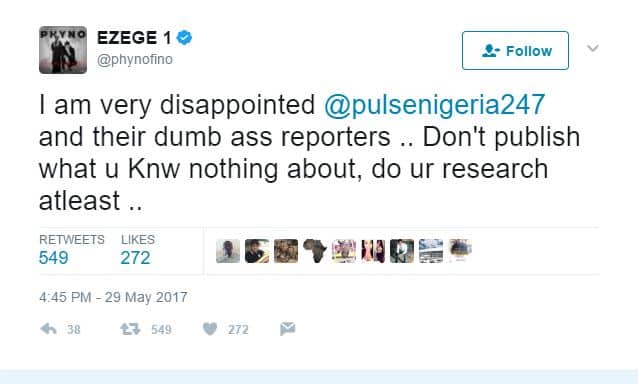Click the Africa map liker avatar
Viewport: 638px width, 384px height.
[315, 251]
